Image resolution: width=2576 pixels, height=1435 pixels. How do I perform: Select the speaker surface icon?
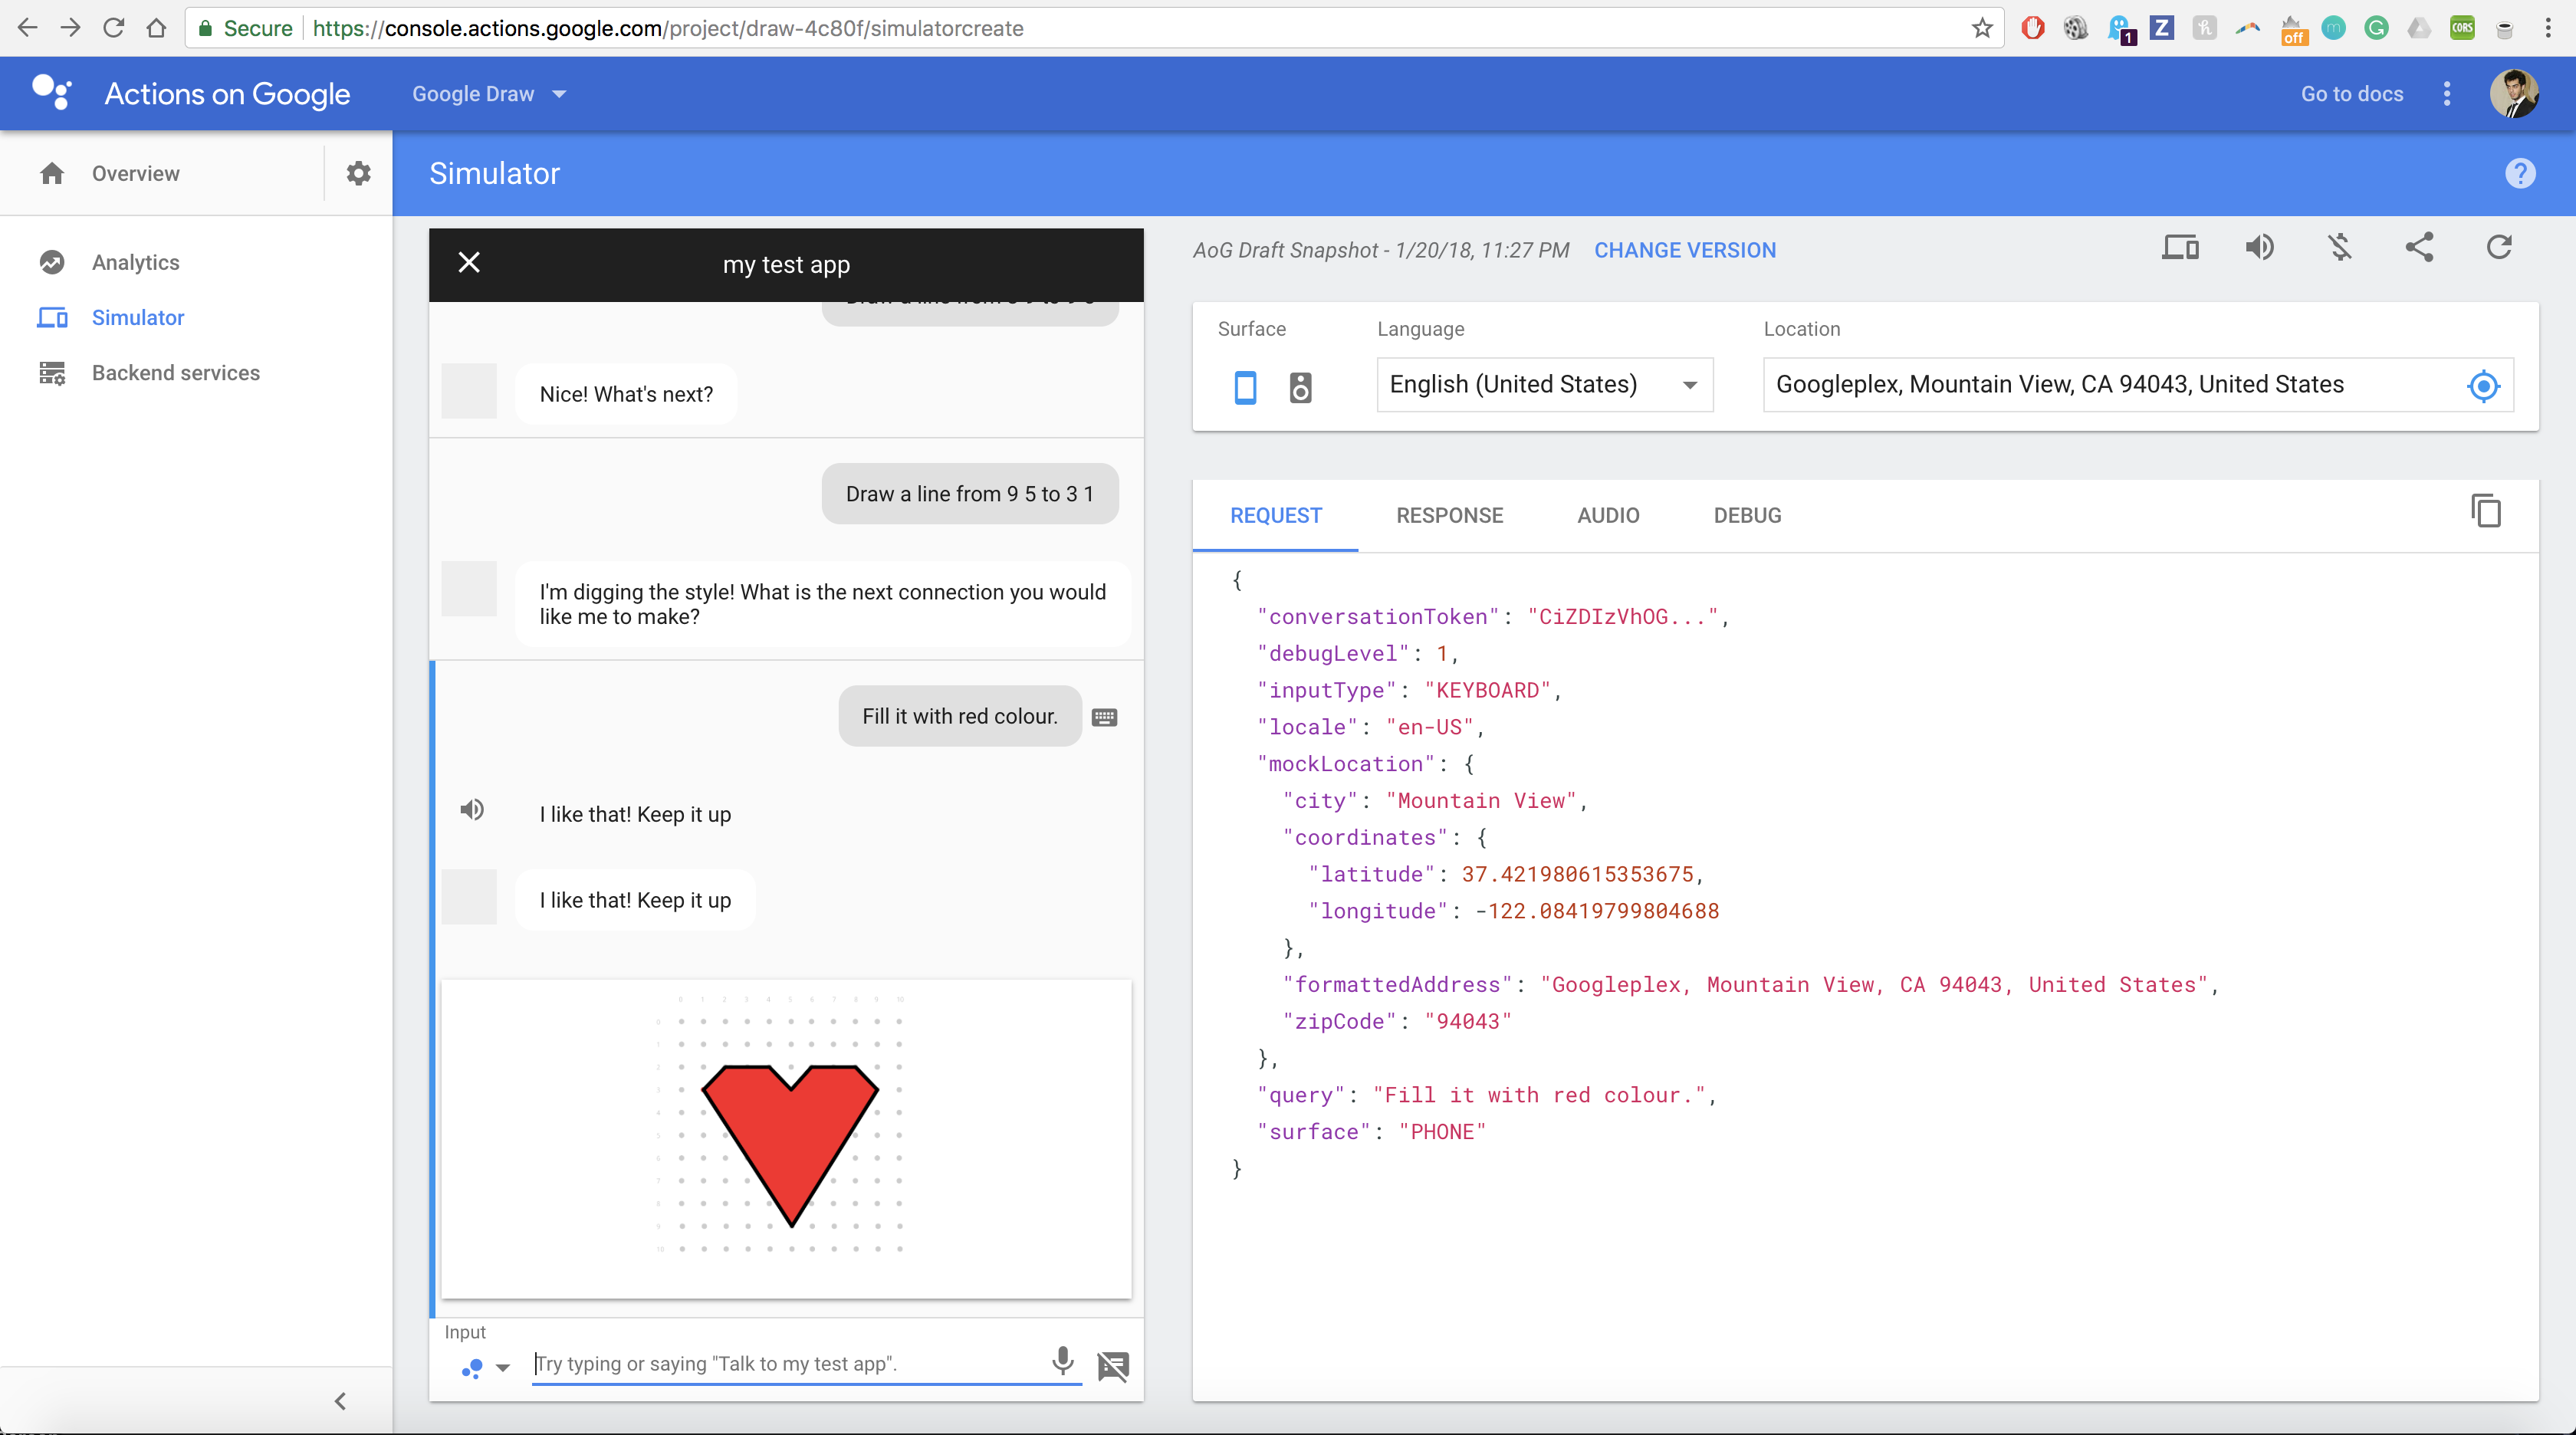[x=1300, y=386]
